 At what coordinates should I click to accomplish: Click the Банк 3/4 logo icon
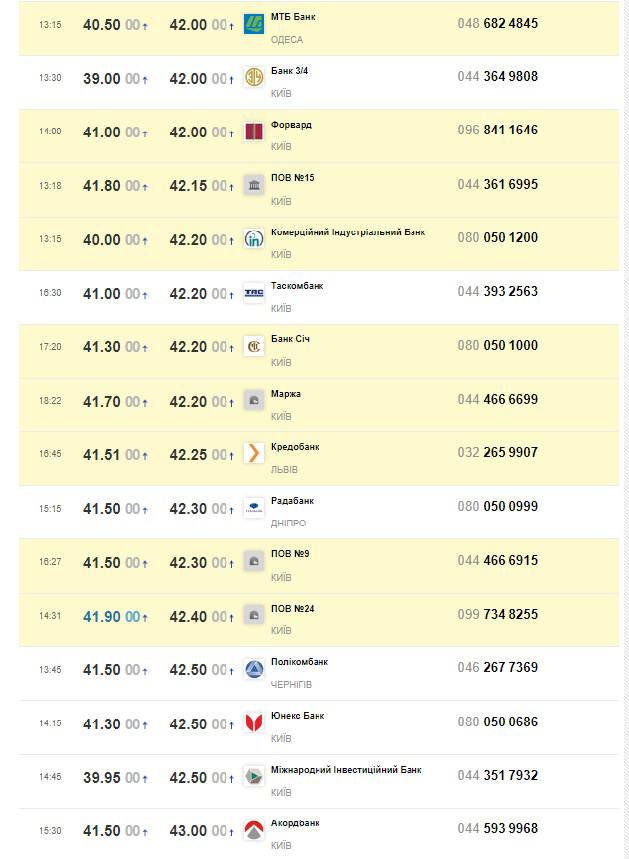tap(254, 78)
